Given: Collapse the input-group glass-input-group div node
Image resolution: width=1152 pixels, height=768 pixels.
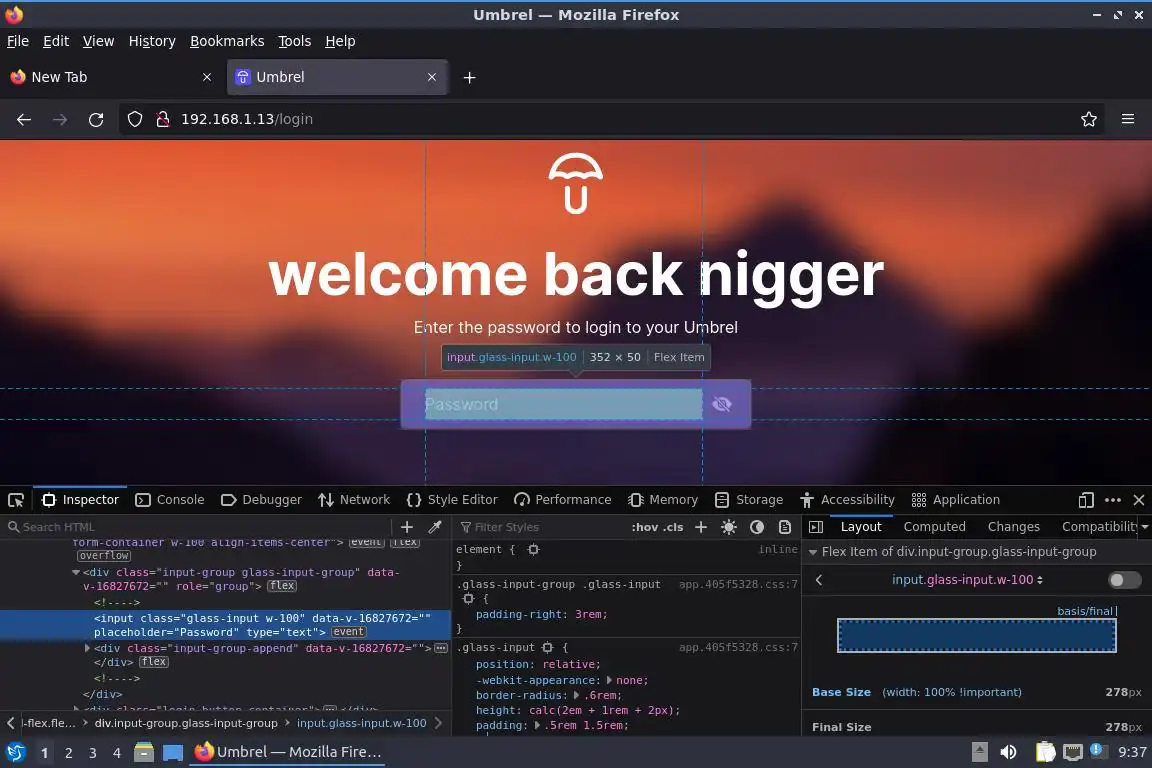Looking at the screenshot, I should 76,572.
